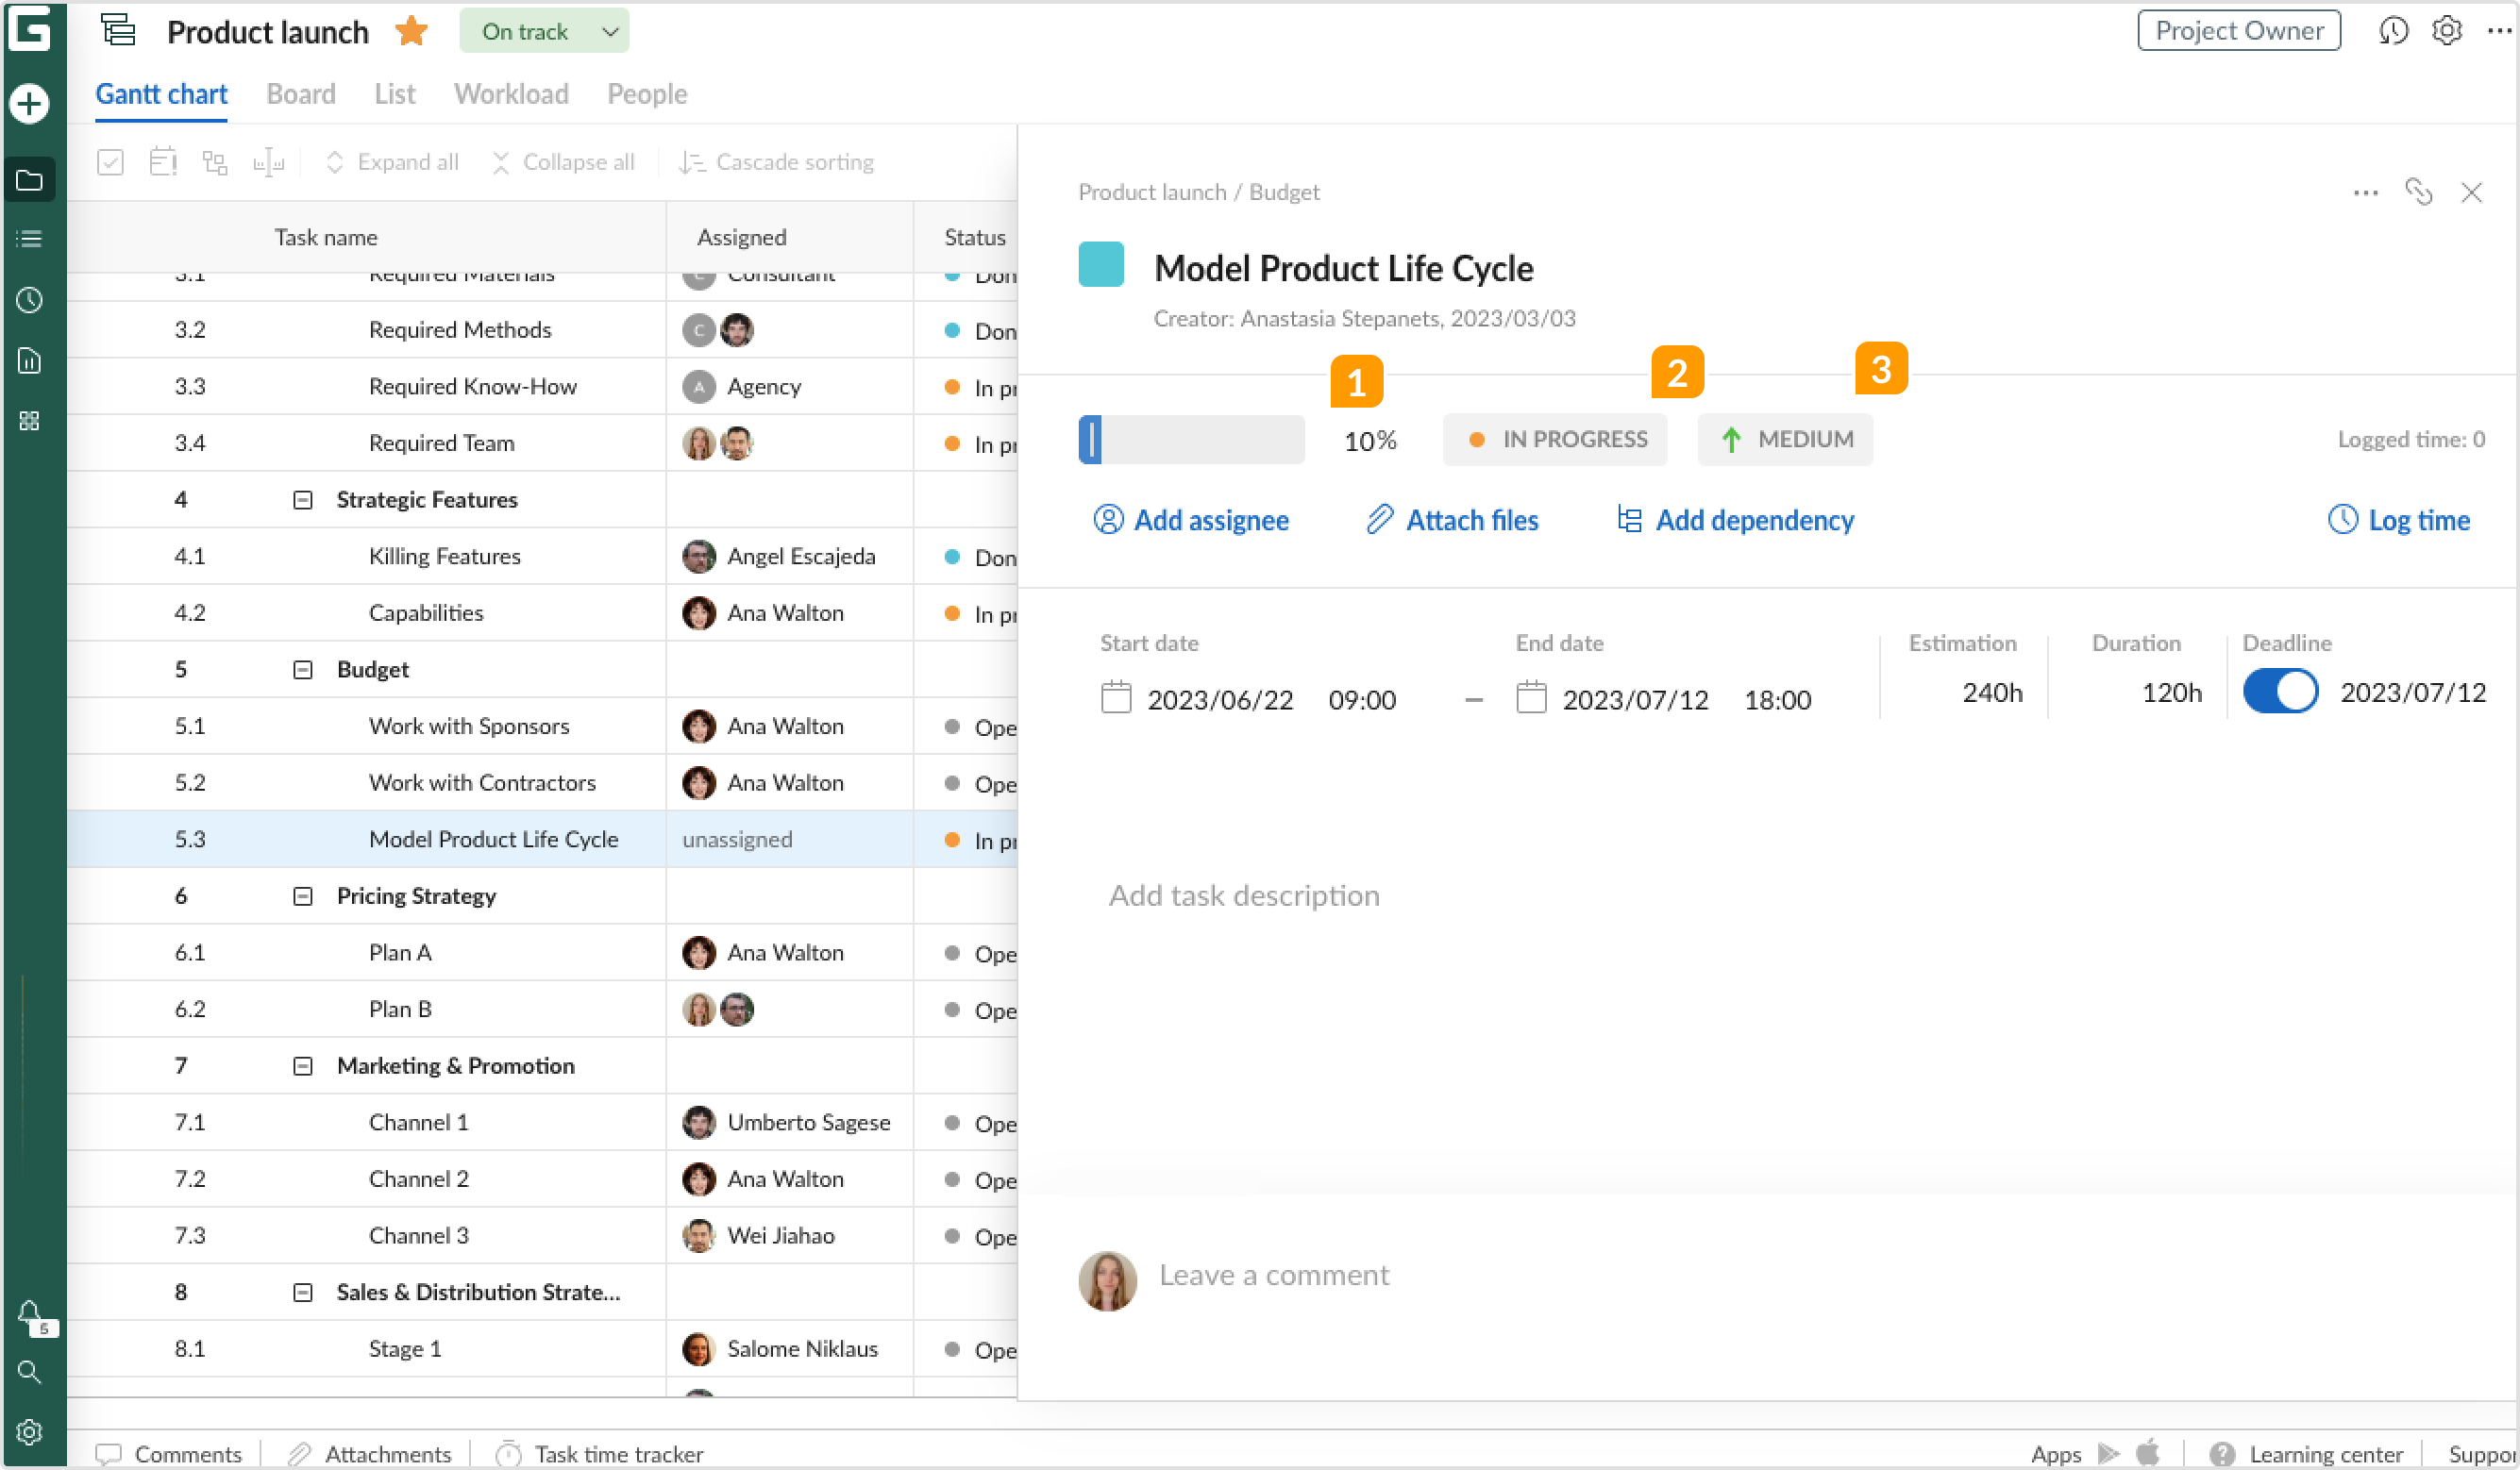Image resolution: width=2520 pixels, height=1470 pixels.
Task: Click the Leave a comment field
Action: 1273,1275
